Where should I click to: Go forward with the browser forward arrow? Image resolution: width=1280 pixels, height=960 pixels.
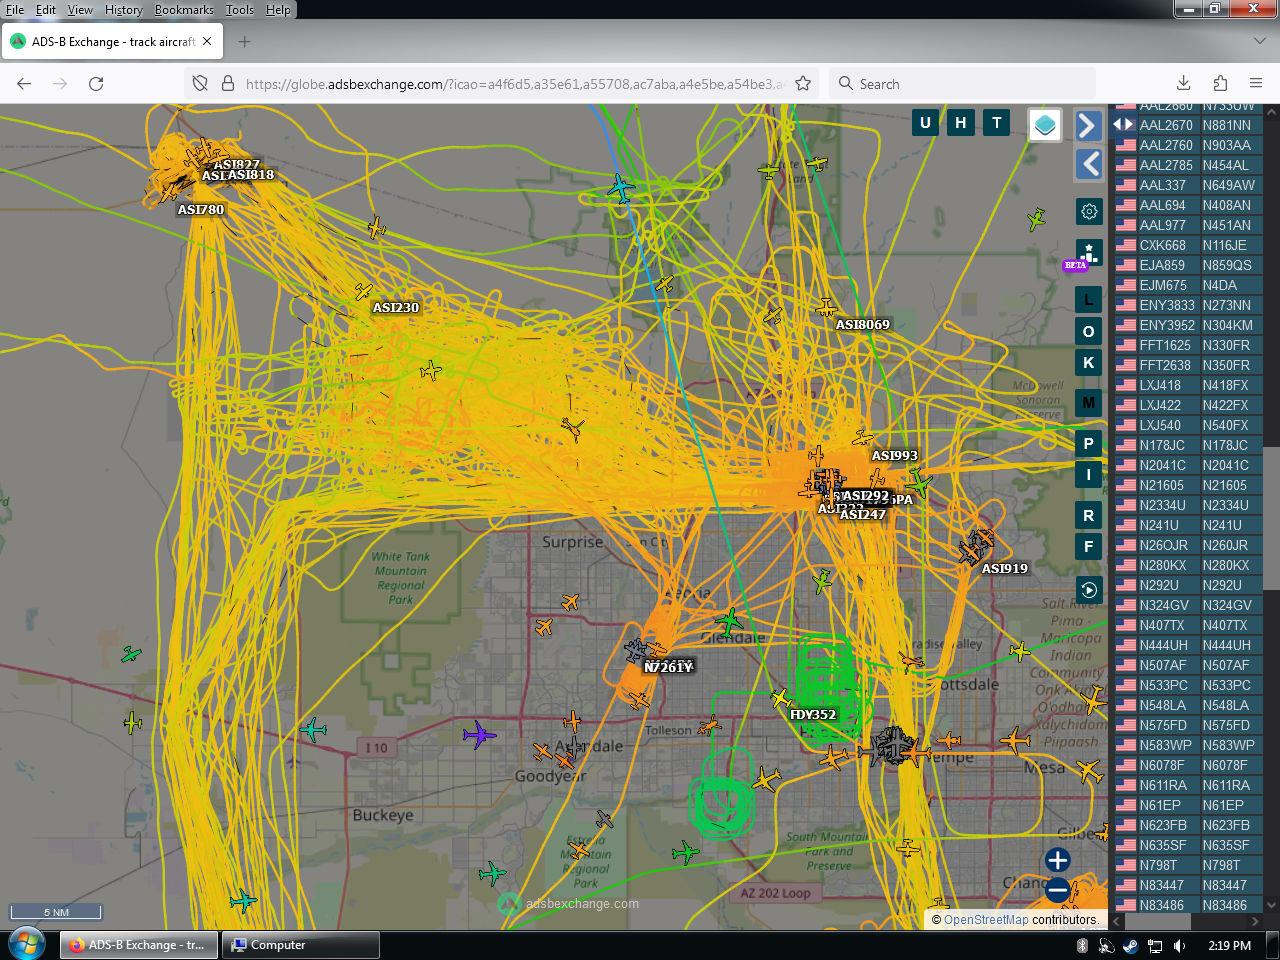click(x=60, y=84)
